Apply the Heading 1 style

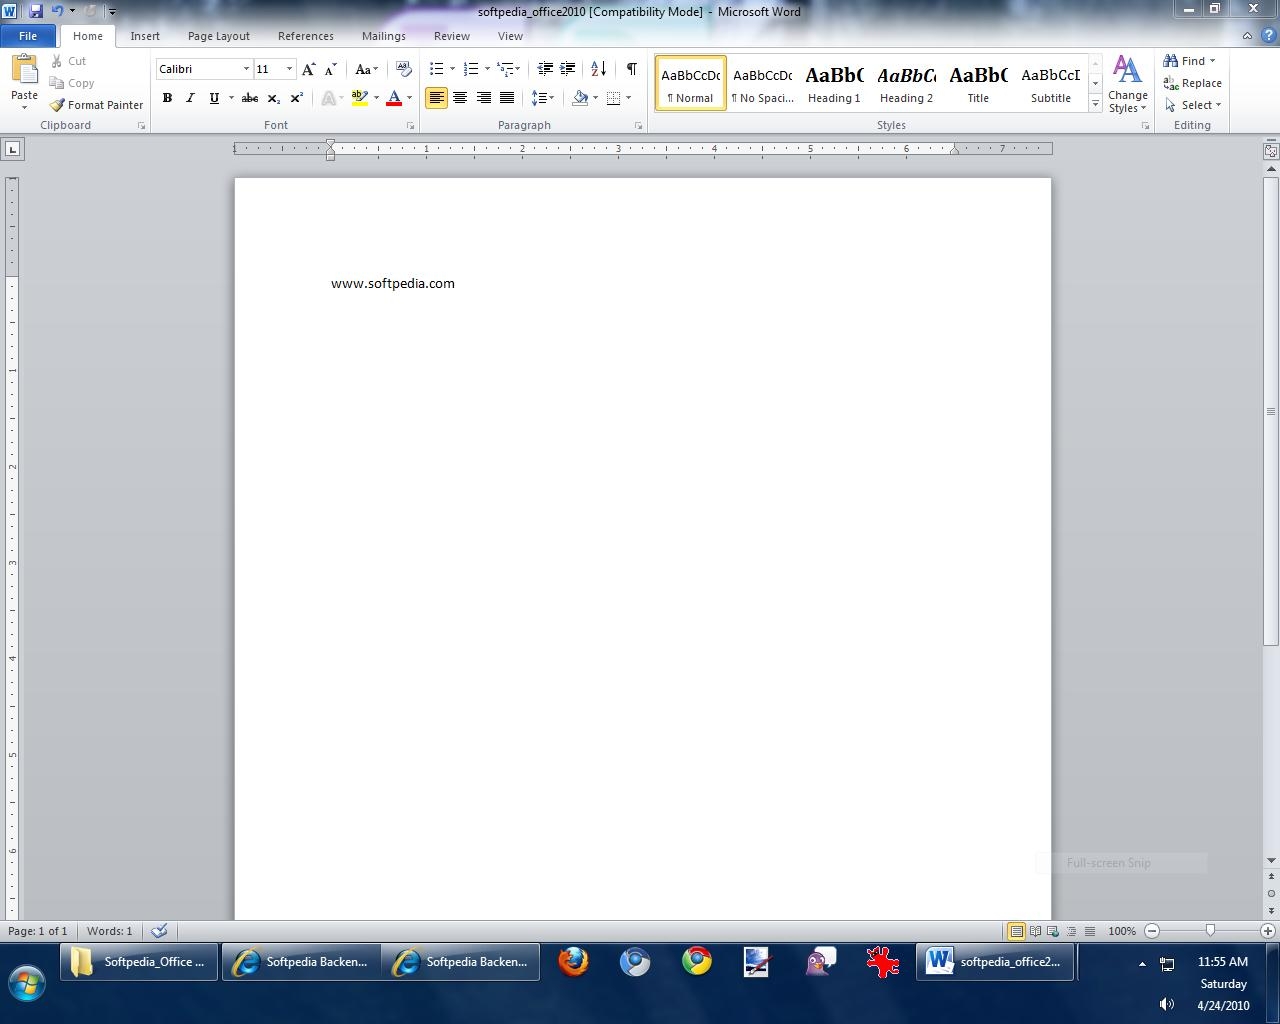click(x=834, y=83)
